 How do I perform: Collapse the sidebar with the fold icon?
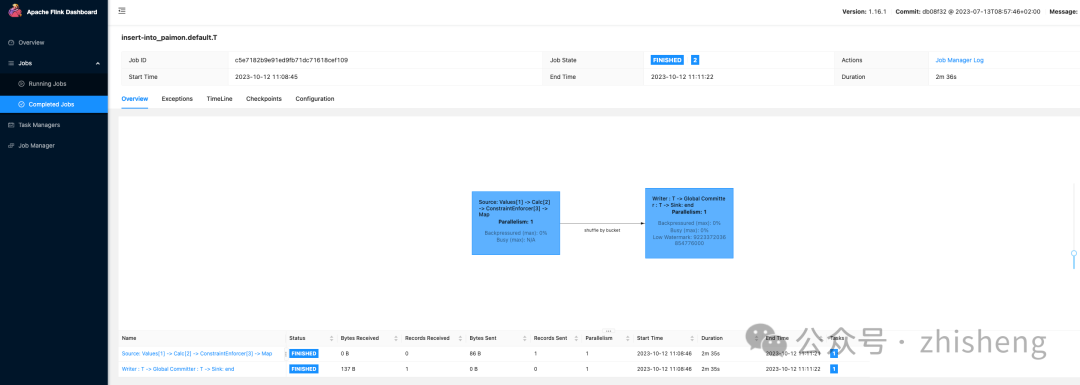pyautogui.click(x=122, y=11)
